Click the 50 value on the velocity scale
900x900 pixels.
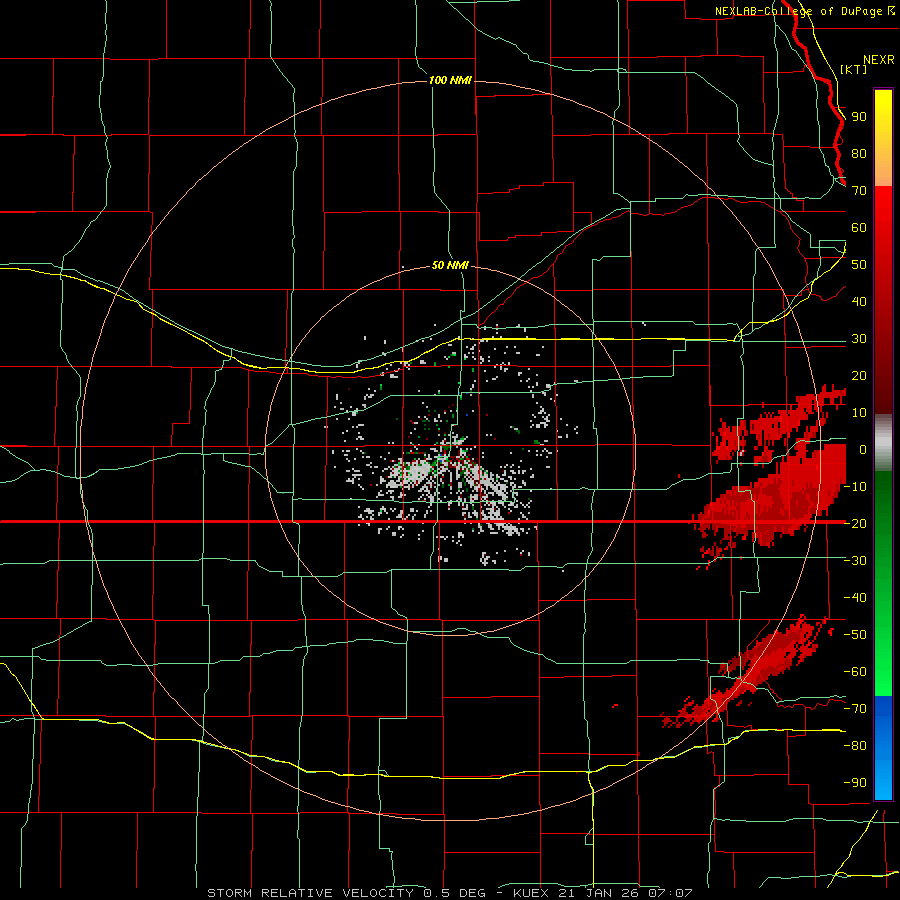click(859, 265)
